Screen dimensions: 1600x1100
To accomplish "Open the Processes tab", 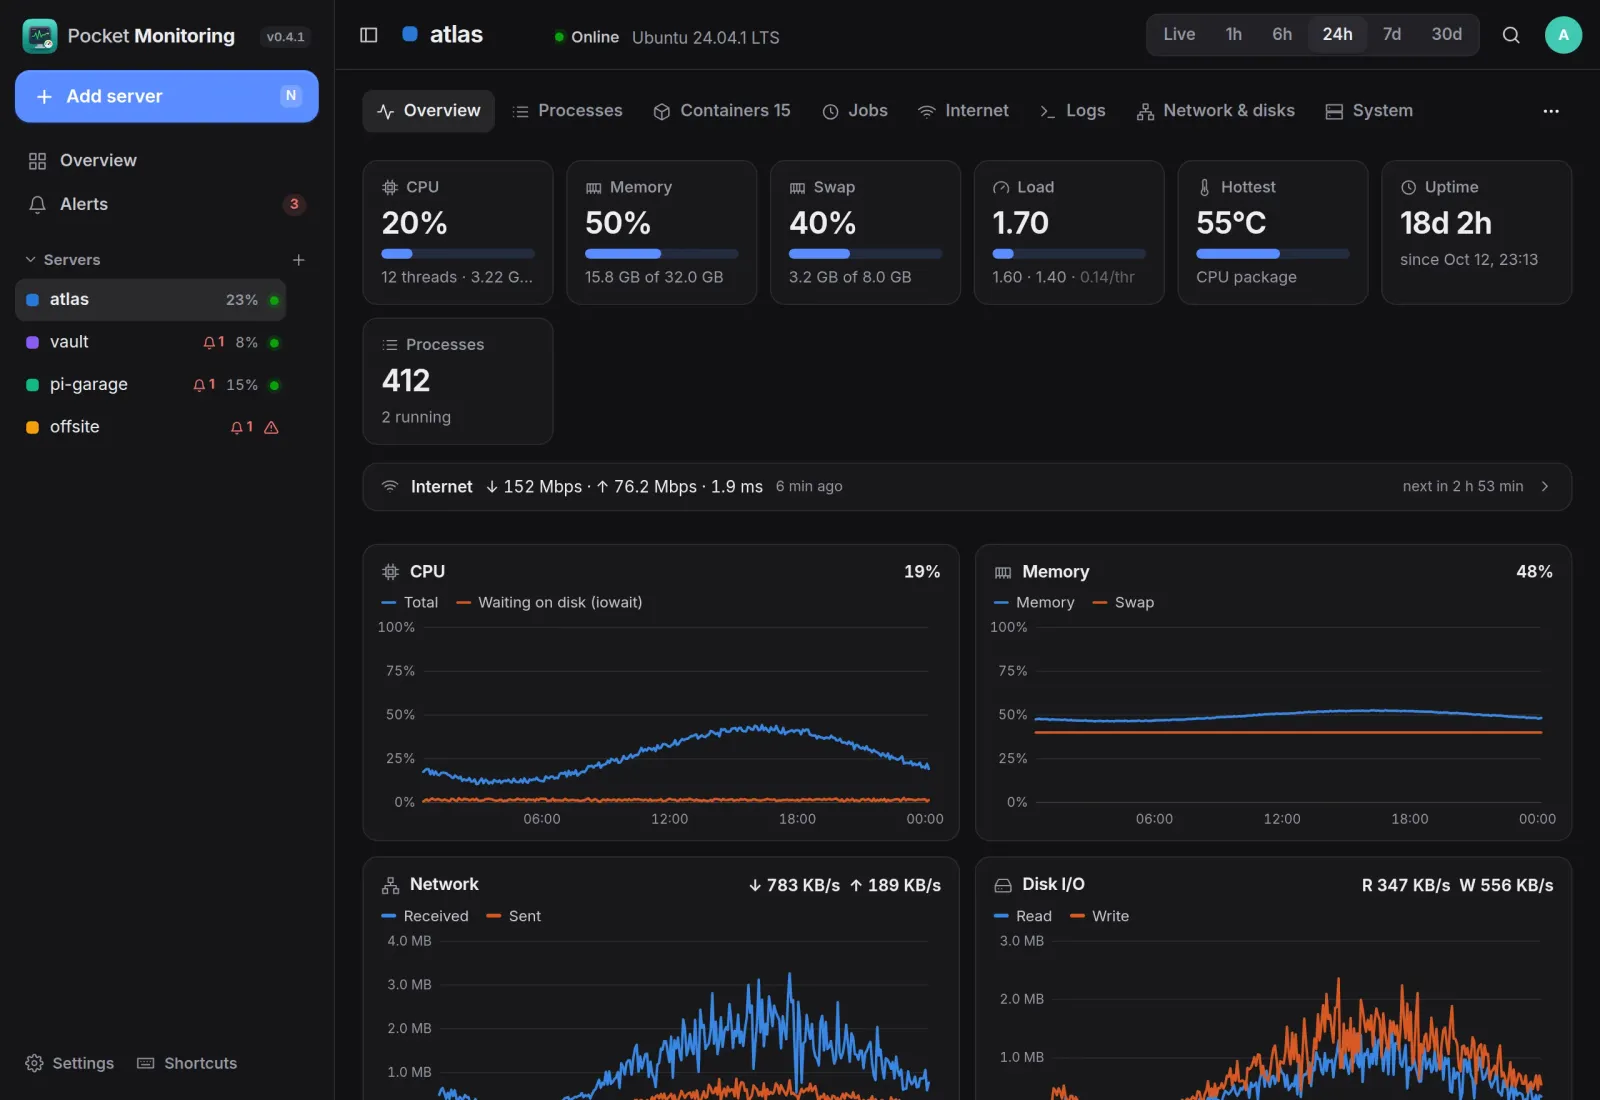I will (567, 111).
